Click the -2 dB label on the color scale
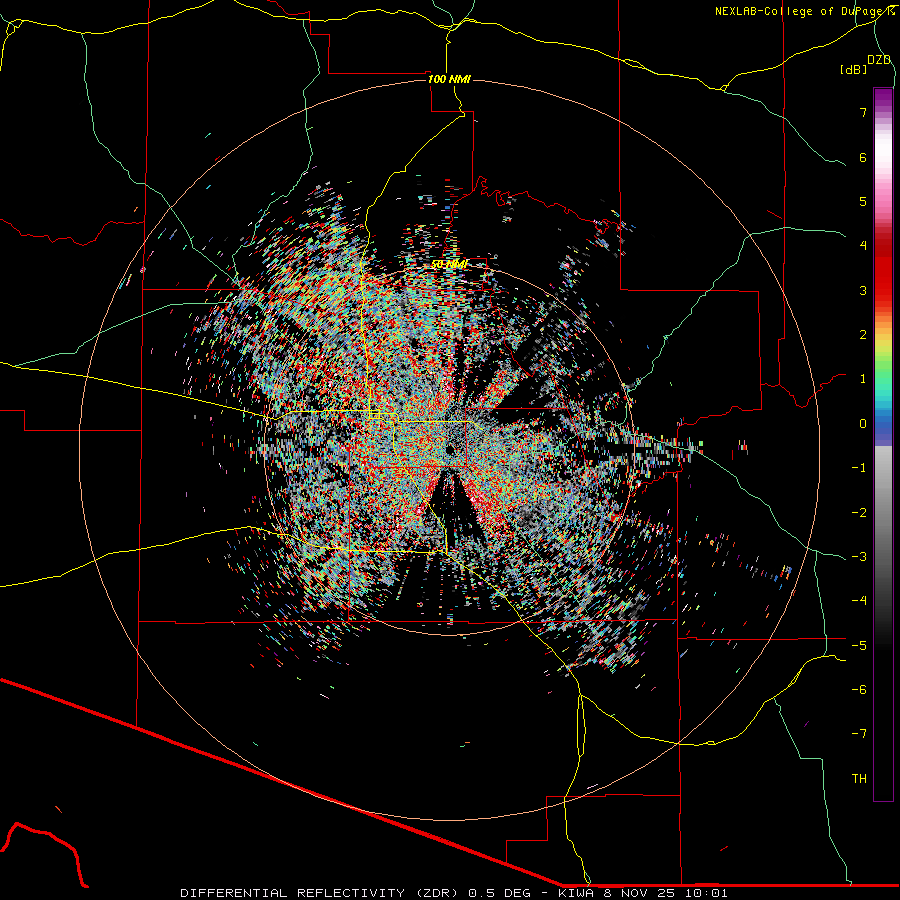This screenshot has height=900, width=900. 859,513
